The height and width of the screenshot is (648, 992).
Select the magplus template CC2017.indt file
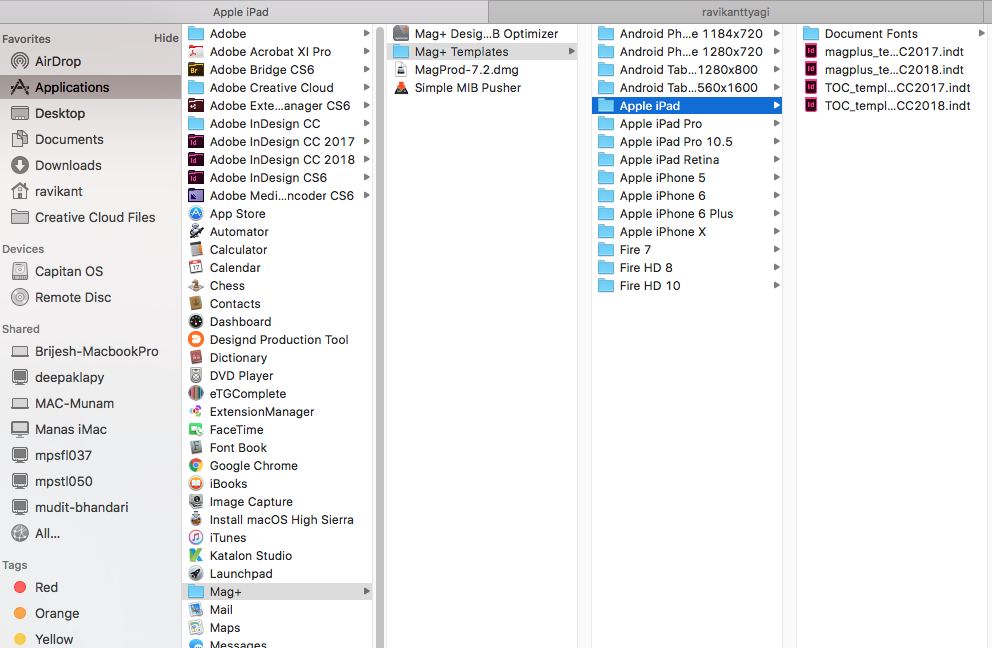click(893, 52)
